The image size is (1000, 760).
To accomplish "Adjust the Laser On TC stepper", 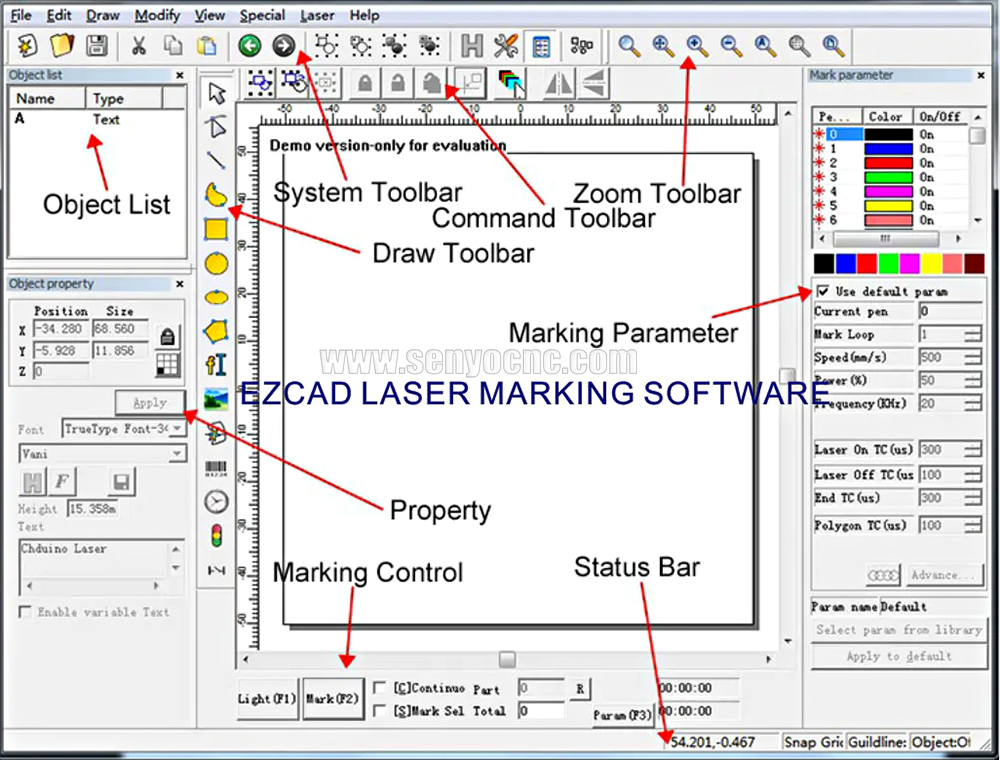I will coord(973,450).
